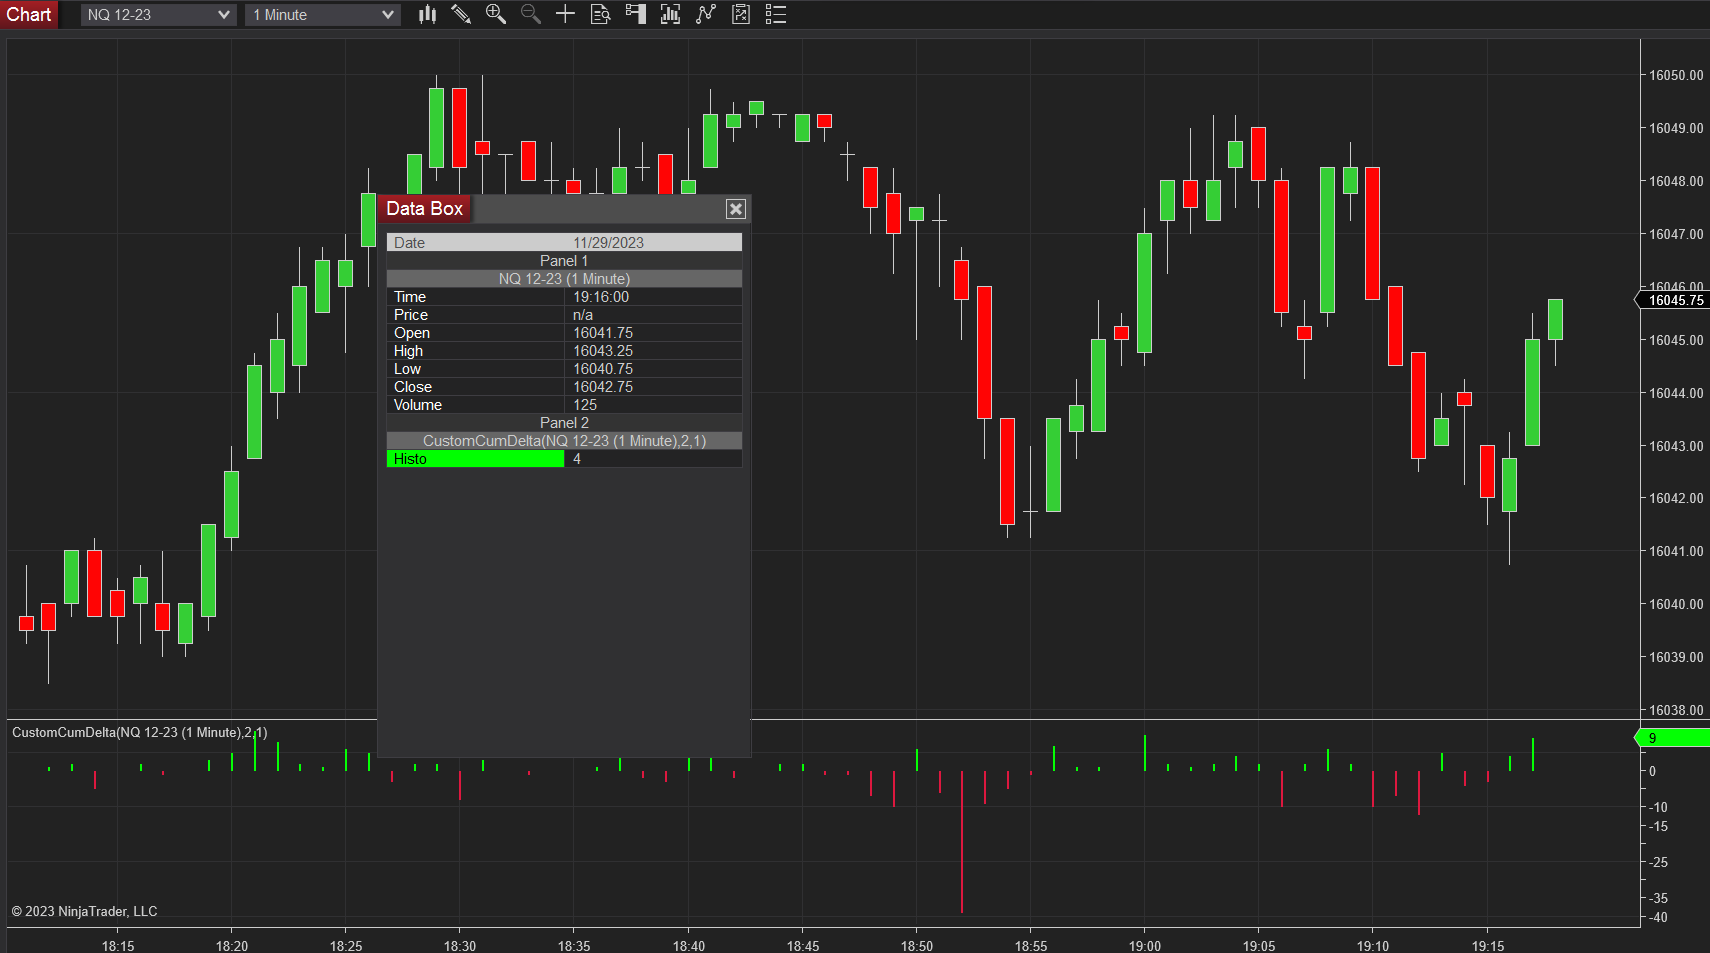Select the Data Box title tab

coord(425,208)
